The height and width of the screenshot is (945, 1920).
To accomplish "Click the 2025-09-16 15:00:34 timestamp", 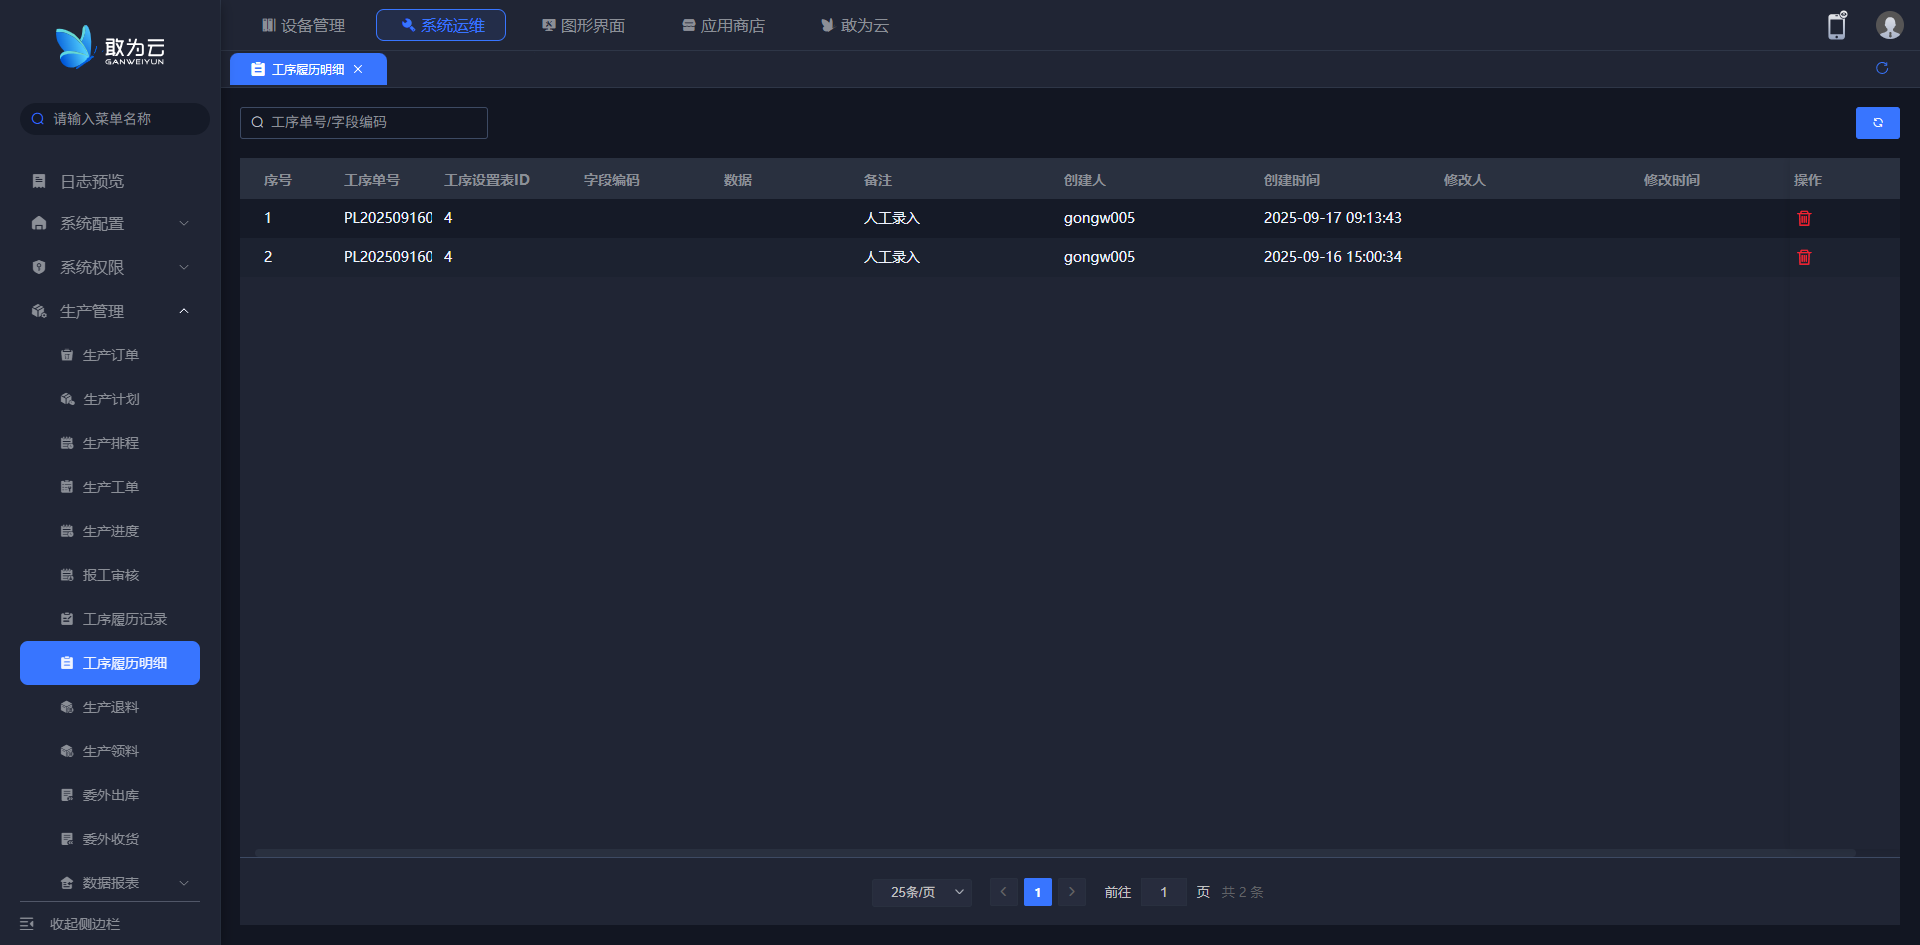I will pyautogui.click(x=1333, y=257).
